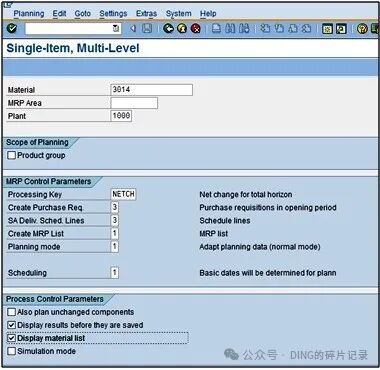Enable Simulation mode checkbox

[12, 351]
